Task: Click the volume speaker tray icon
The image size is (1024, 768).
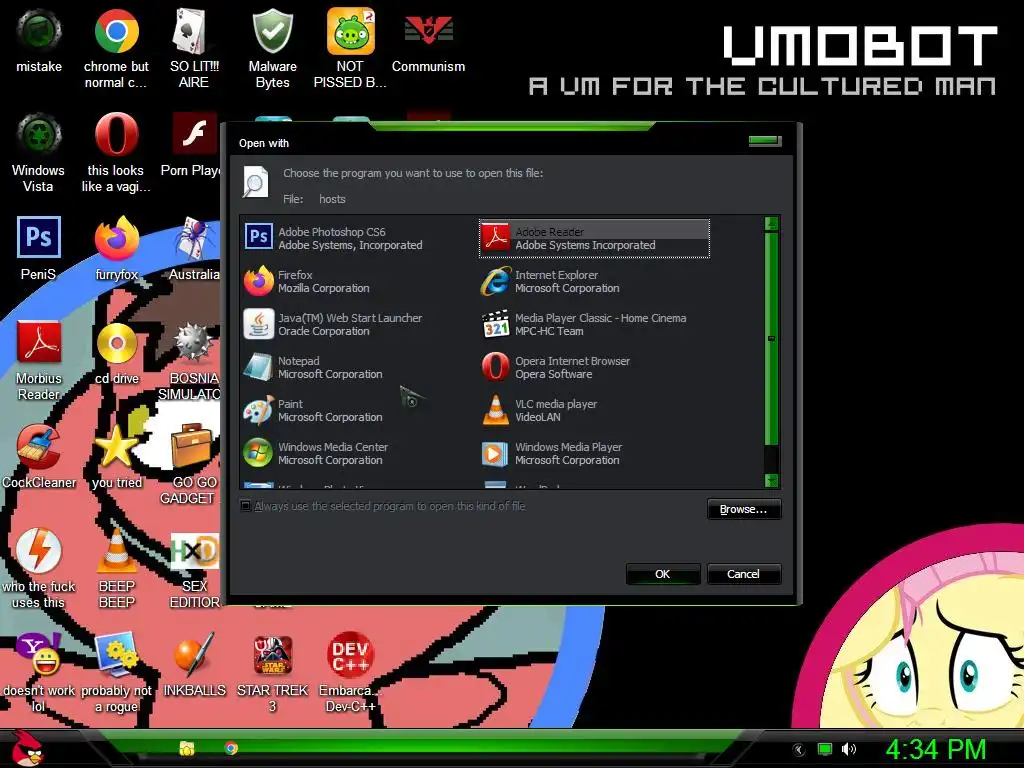Action: [x=848, y=749]
